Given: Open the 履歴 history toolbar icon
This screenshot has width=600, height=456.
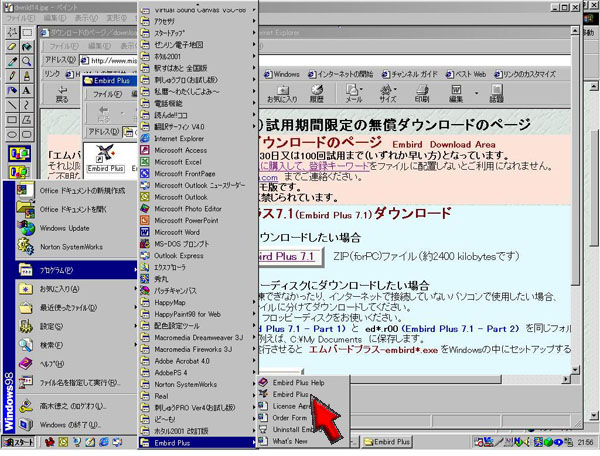Looking at the screenshot, I should [317, 94].
